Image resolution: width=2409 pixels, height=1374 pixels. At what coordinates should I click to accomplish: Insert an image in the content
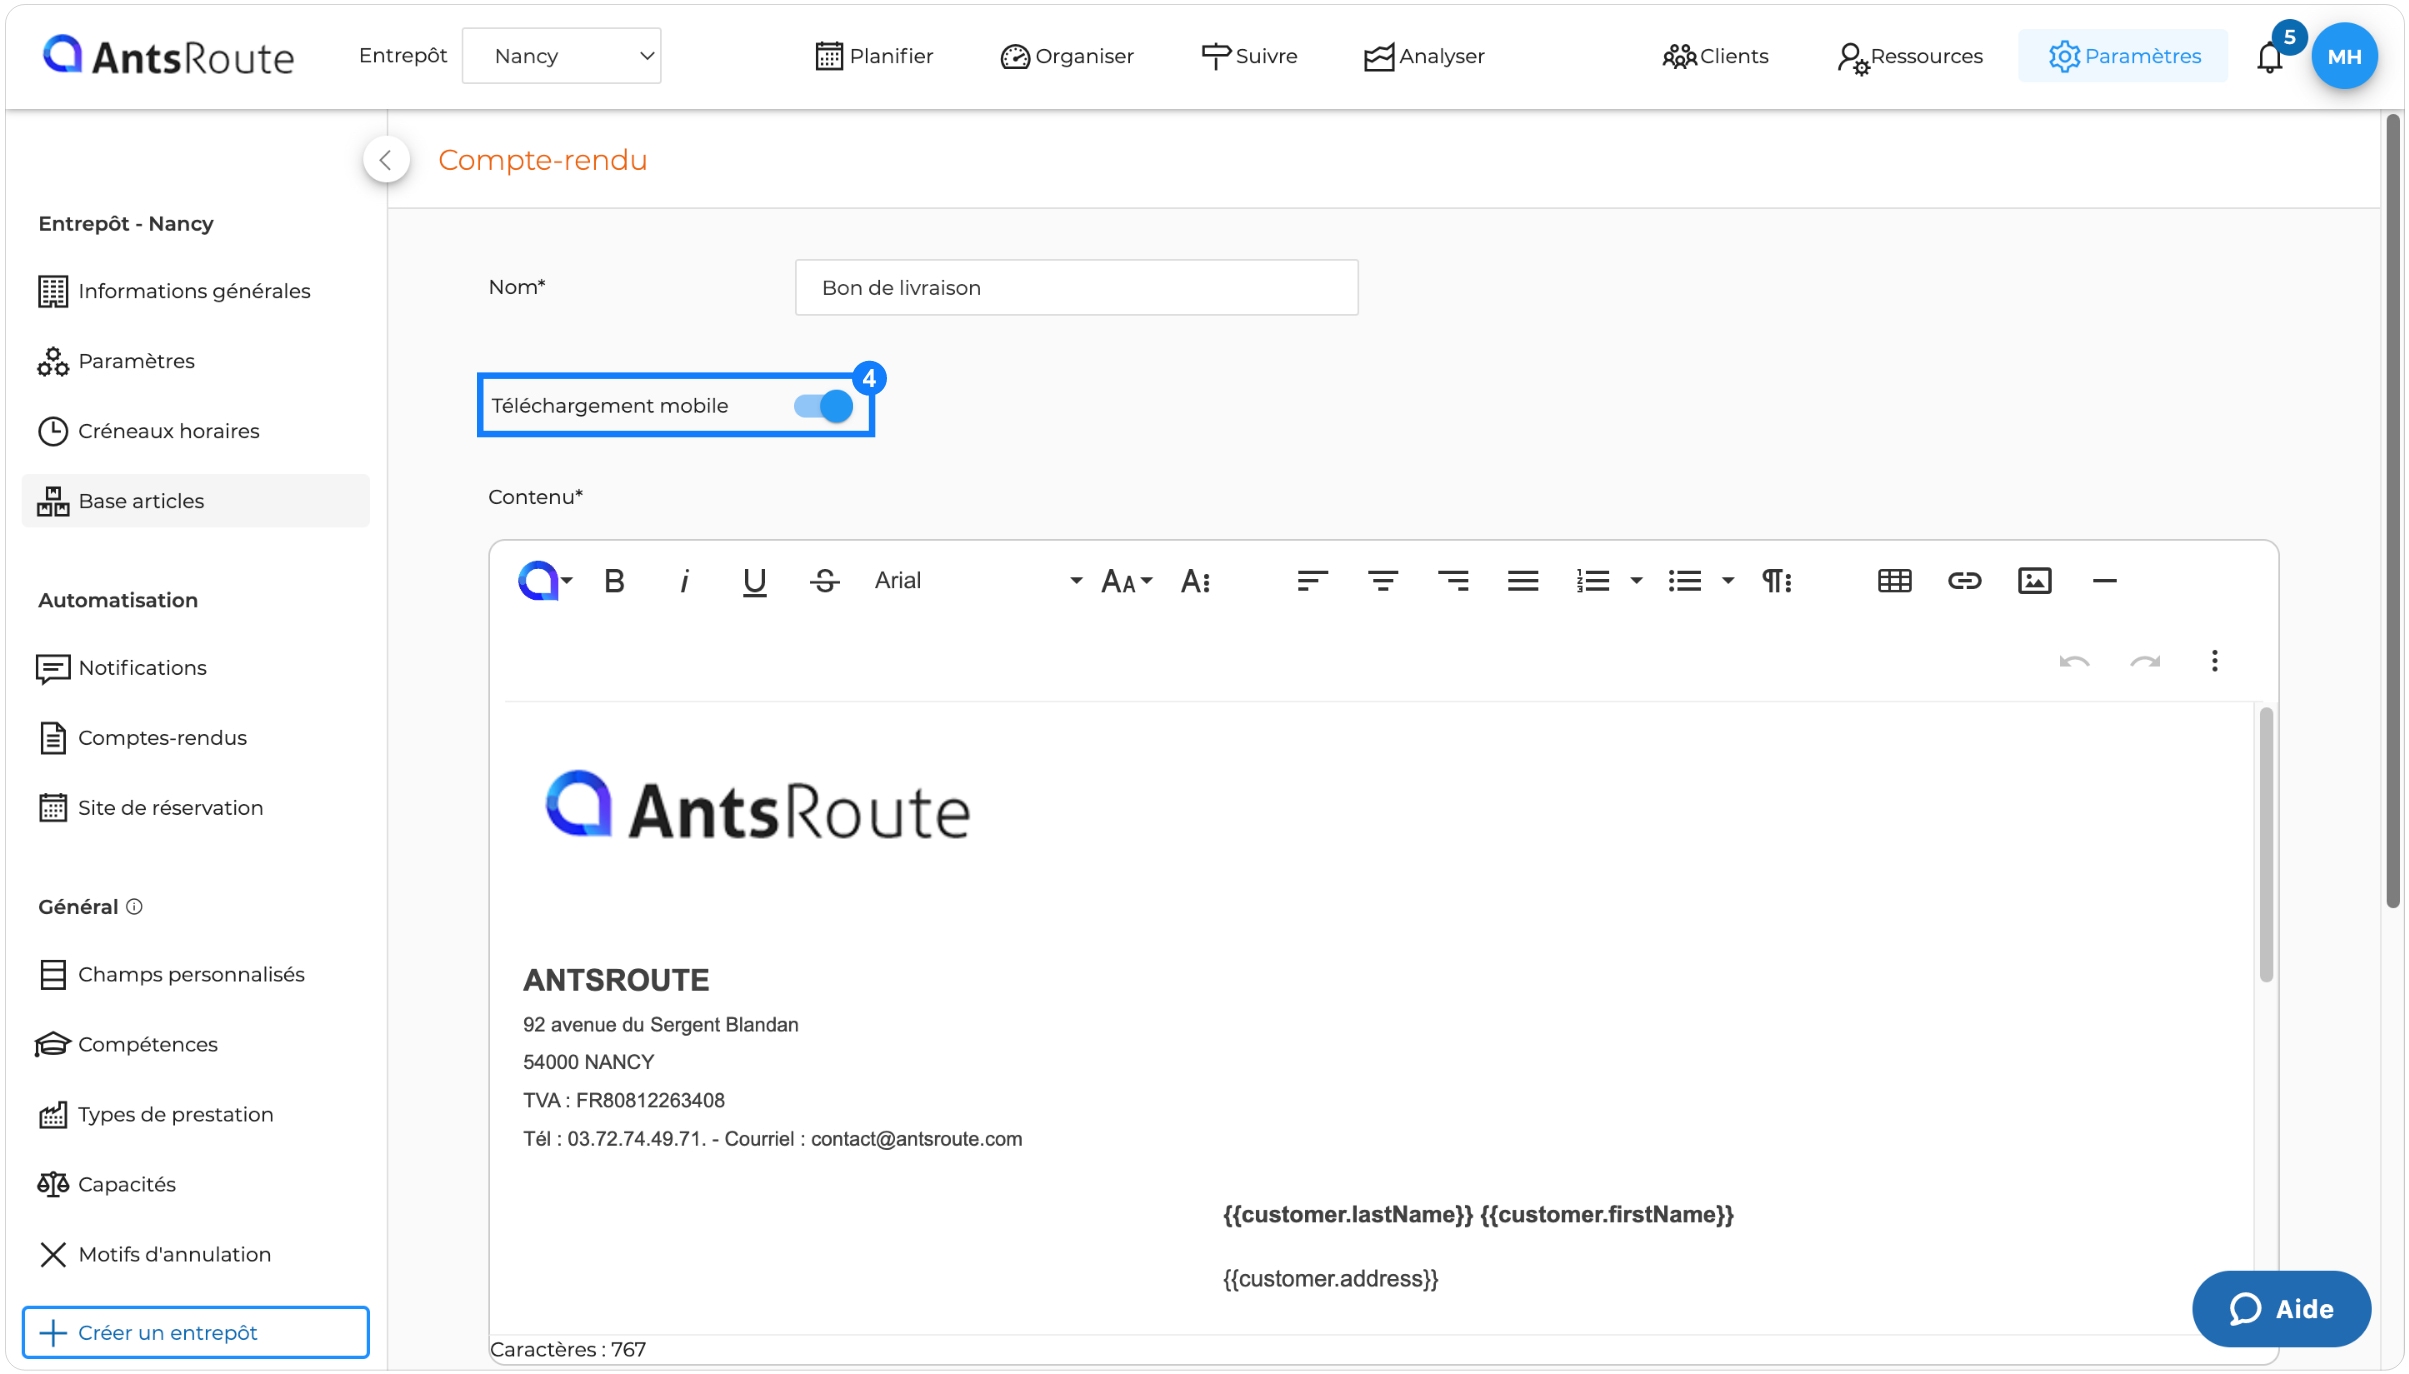(2034, 581)
